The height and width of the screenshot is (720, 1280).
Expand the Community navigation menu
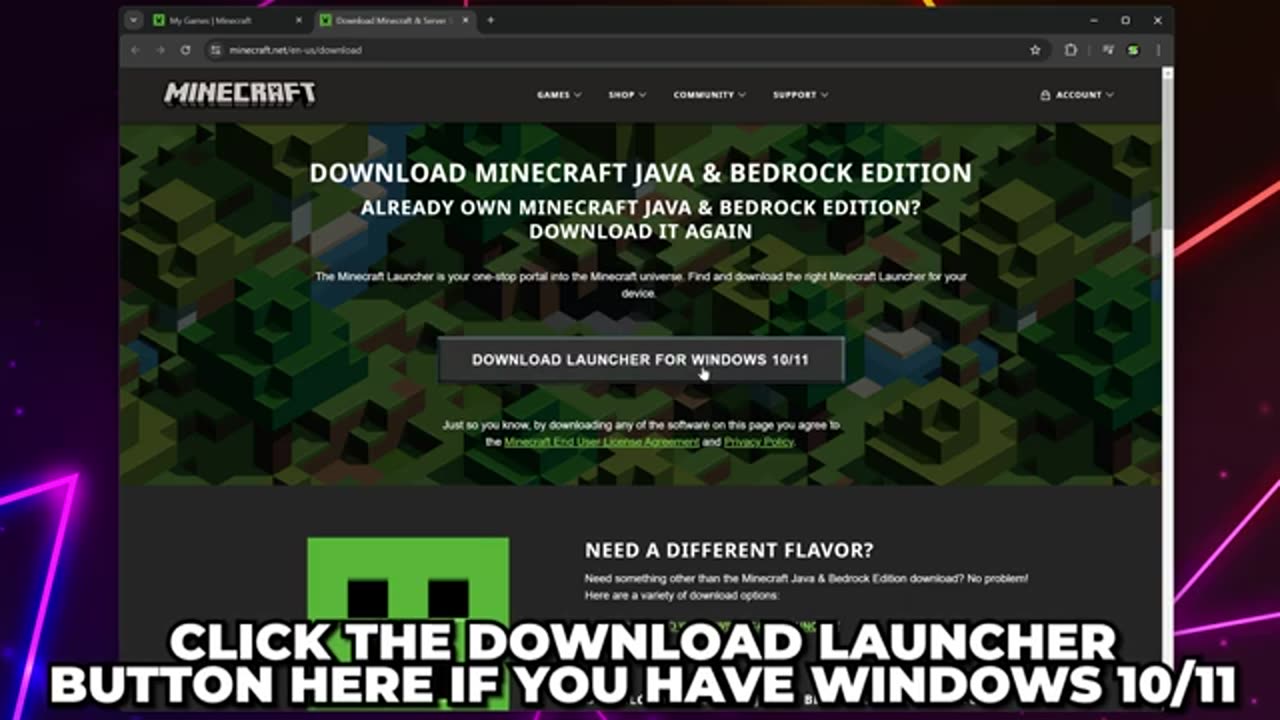click(x=709, y=95)
